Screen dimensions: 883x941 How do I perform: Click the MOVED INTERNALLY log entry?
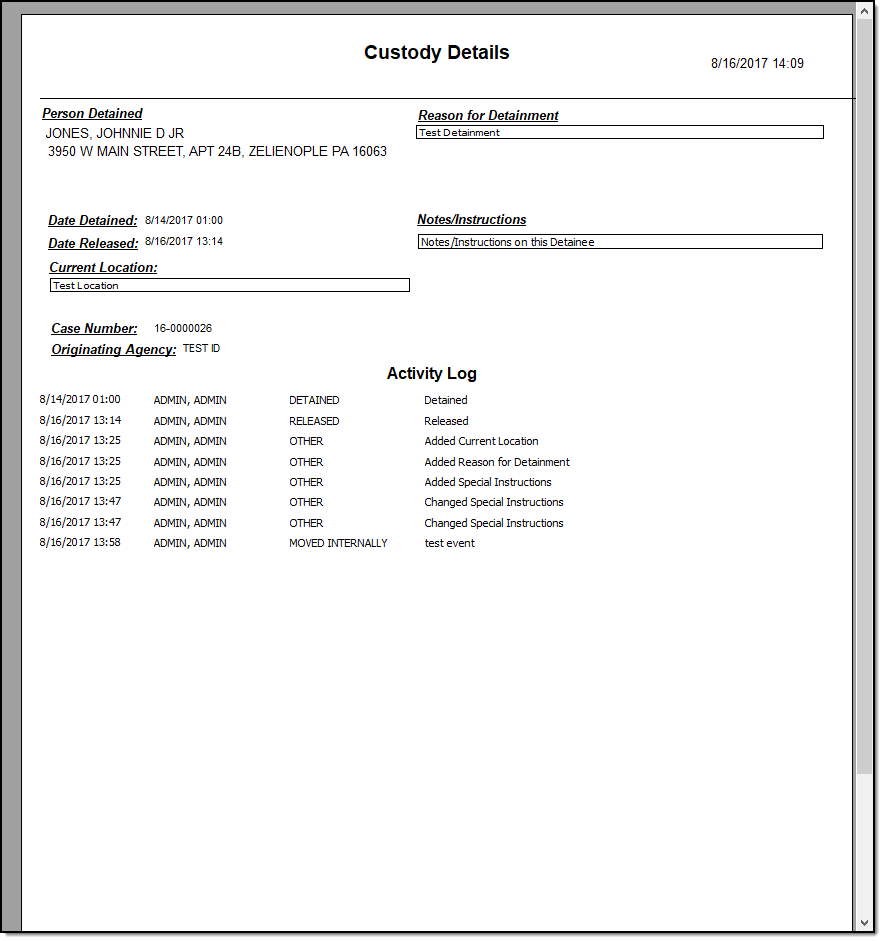click(338, 543)
